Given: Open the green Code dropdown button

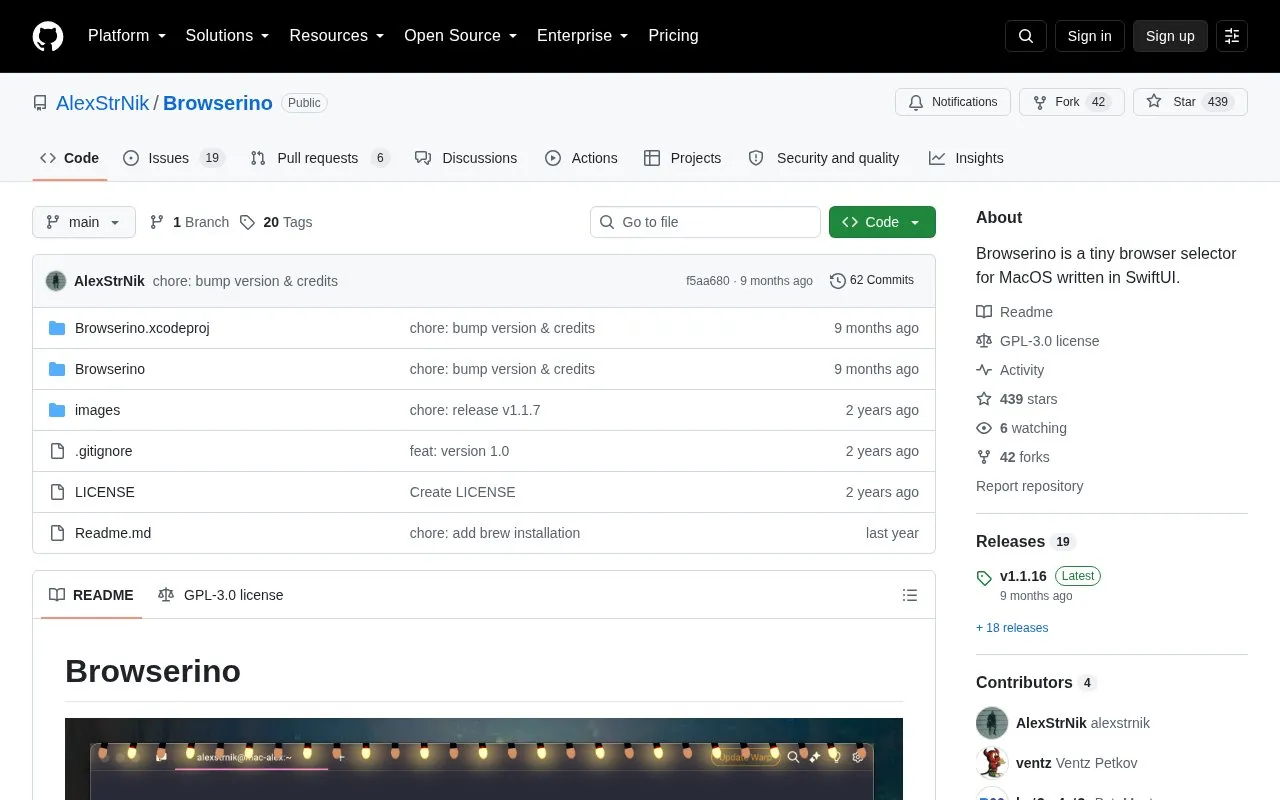Looking at the screenshot, I should pyautogui.click(x=882, y=222).
